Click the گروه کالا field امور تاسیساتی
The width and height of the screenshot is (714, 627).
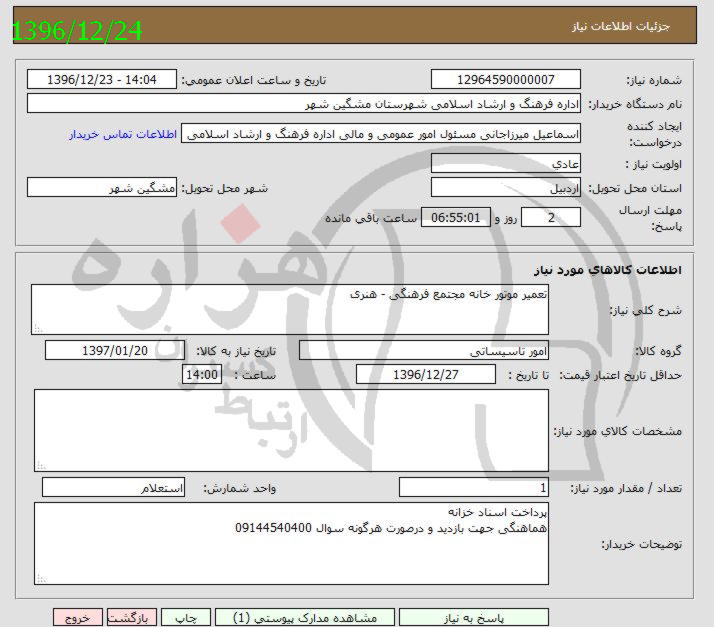click(x=423, y=350)
